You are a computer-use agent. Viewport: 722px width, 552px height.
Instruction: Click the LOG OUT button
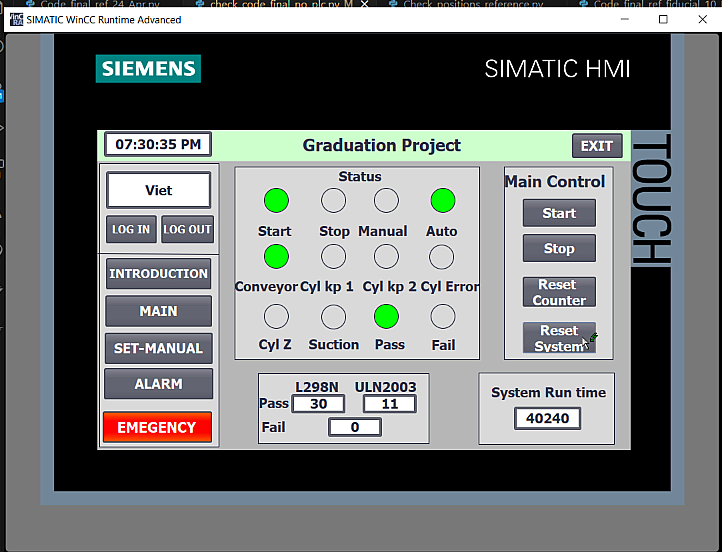(187, 229)
